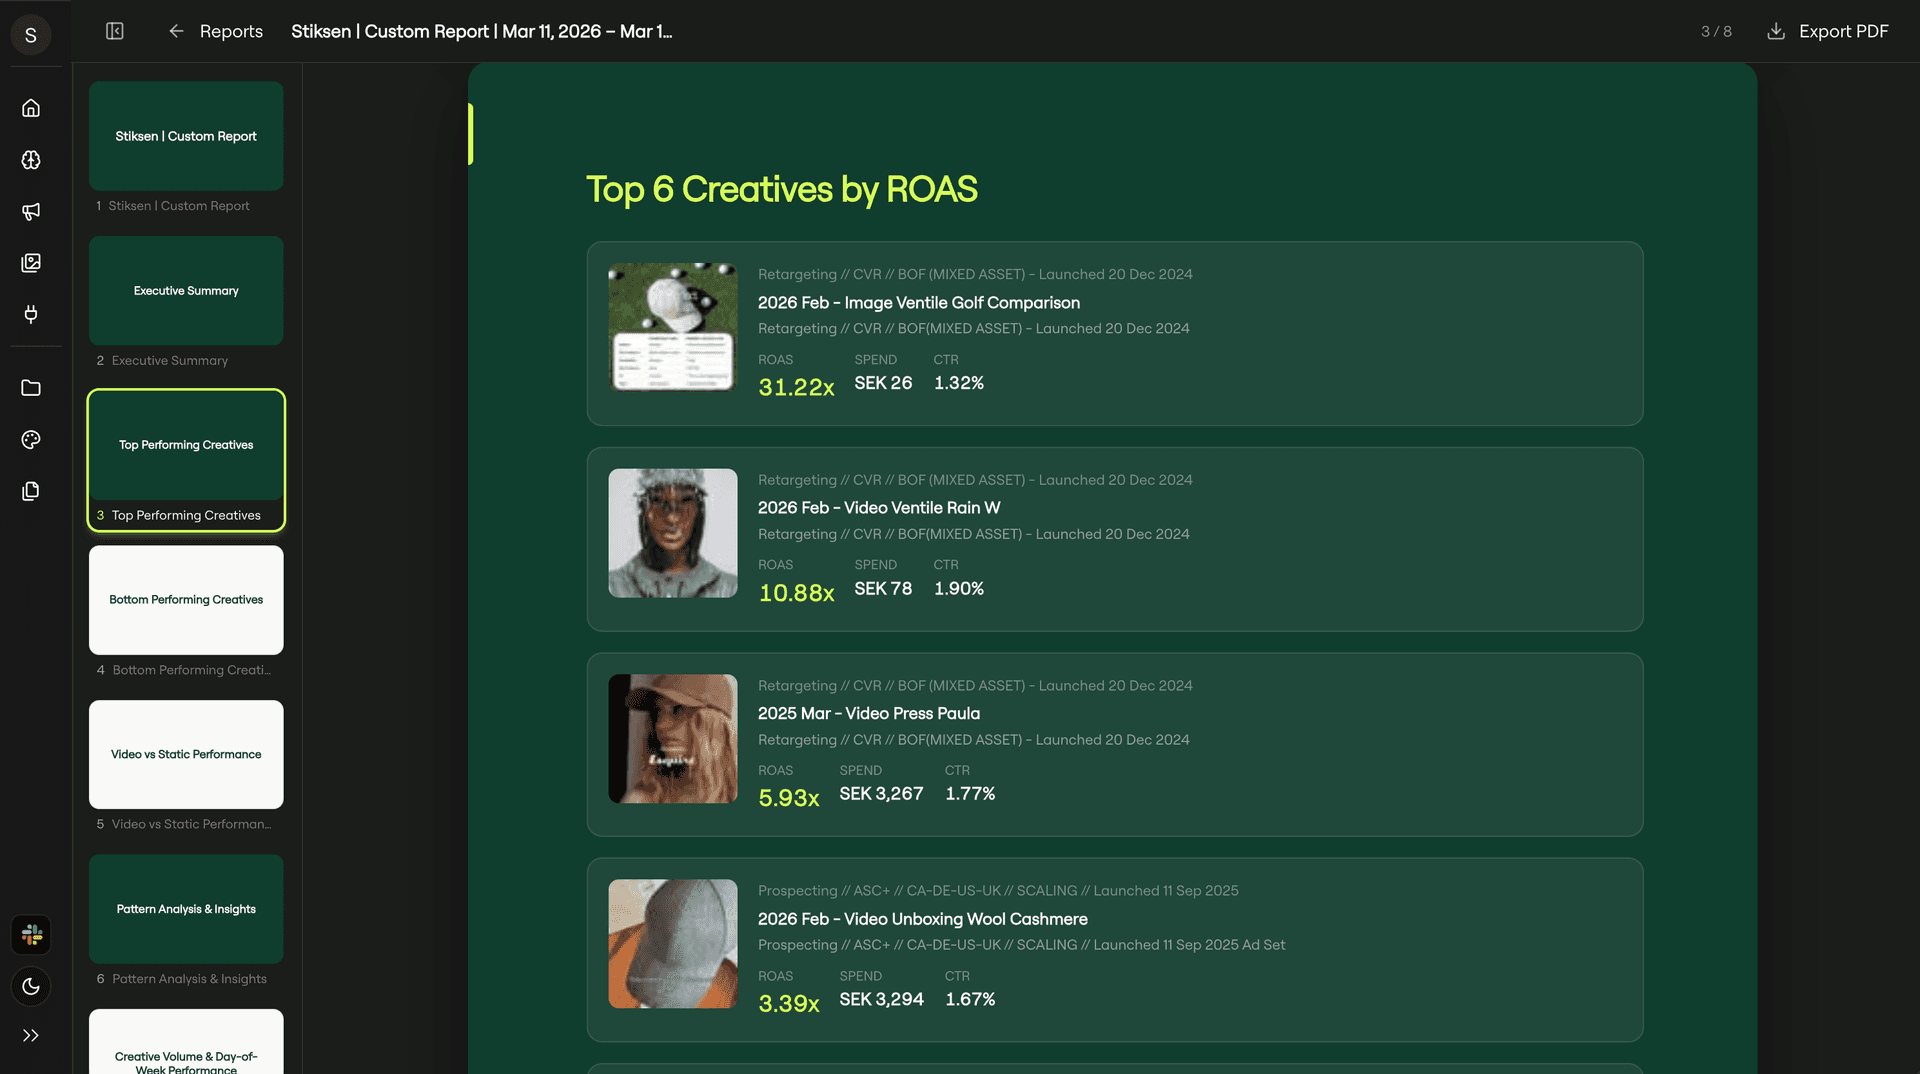Open the copy documents icon in the sidebar
1920x1074 pixels.
point(31,491)
